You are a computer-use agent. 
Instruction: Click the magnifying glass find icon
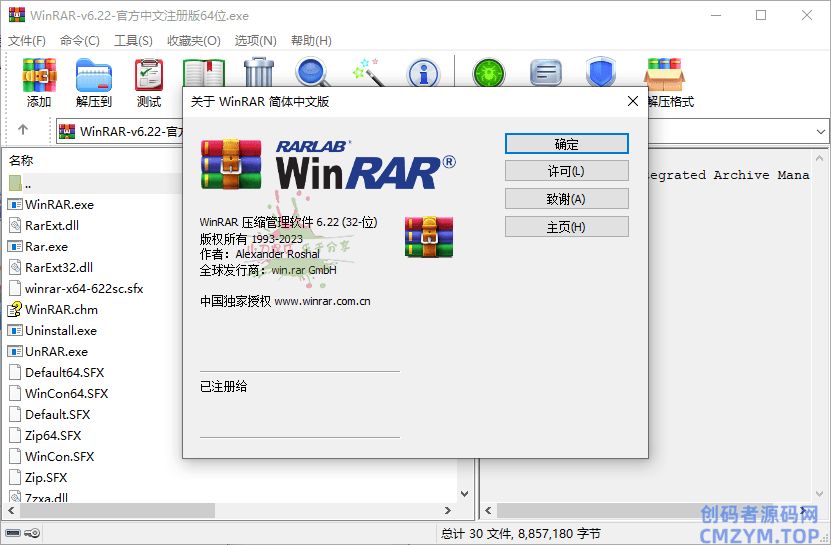312,73
